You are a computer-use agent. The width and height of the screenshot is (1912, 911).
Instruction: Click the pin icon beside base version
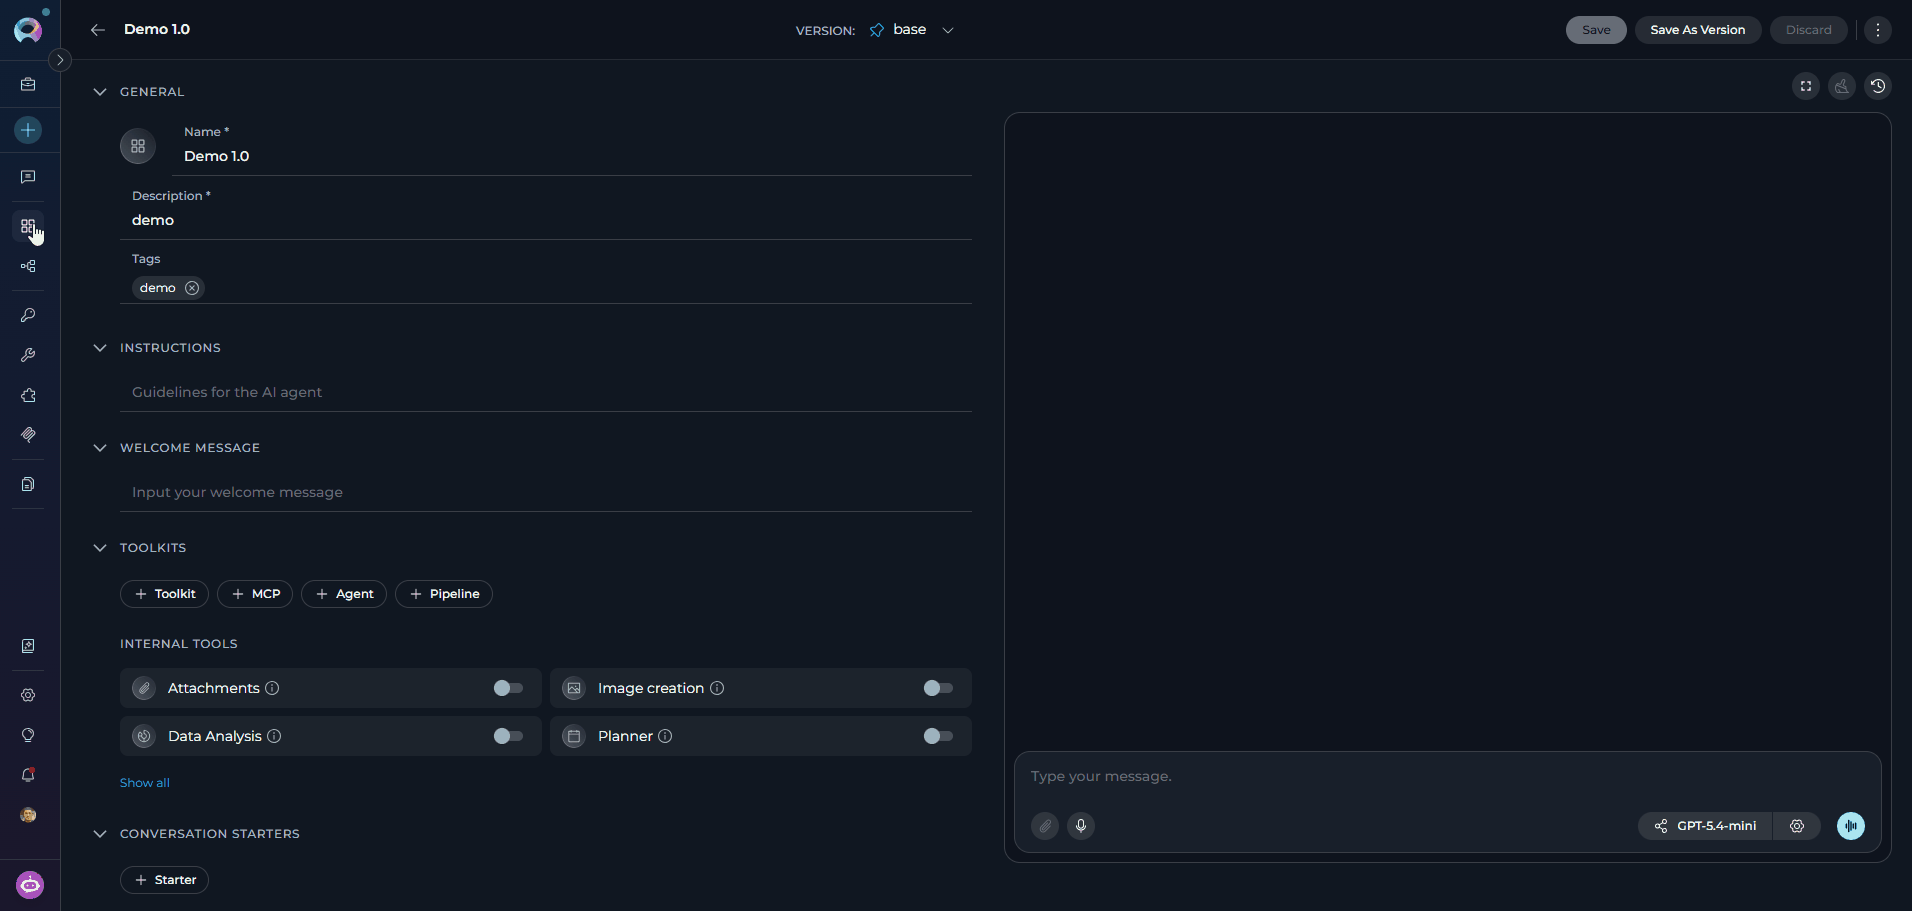tap(877, 30)
